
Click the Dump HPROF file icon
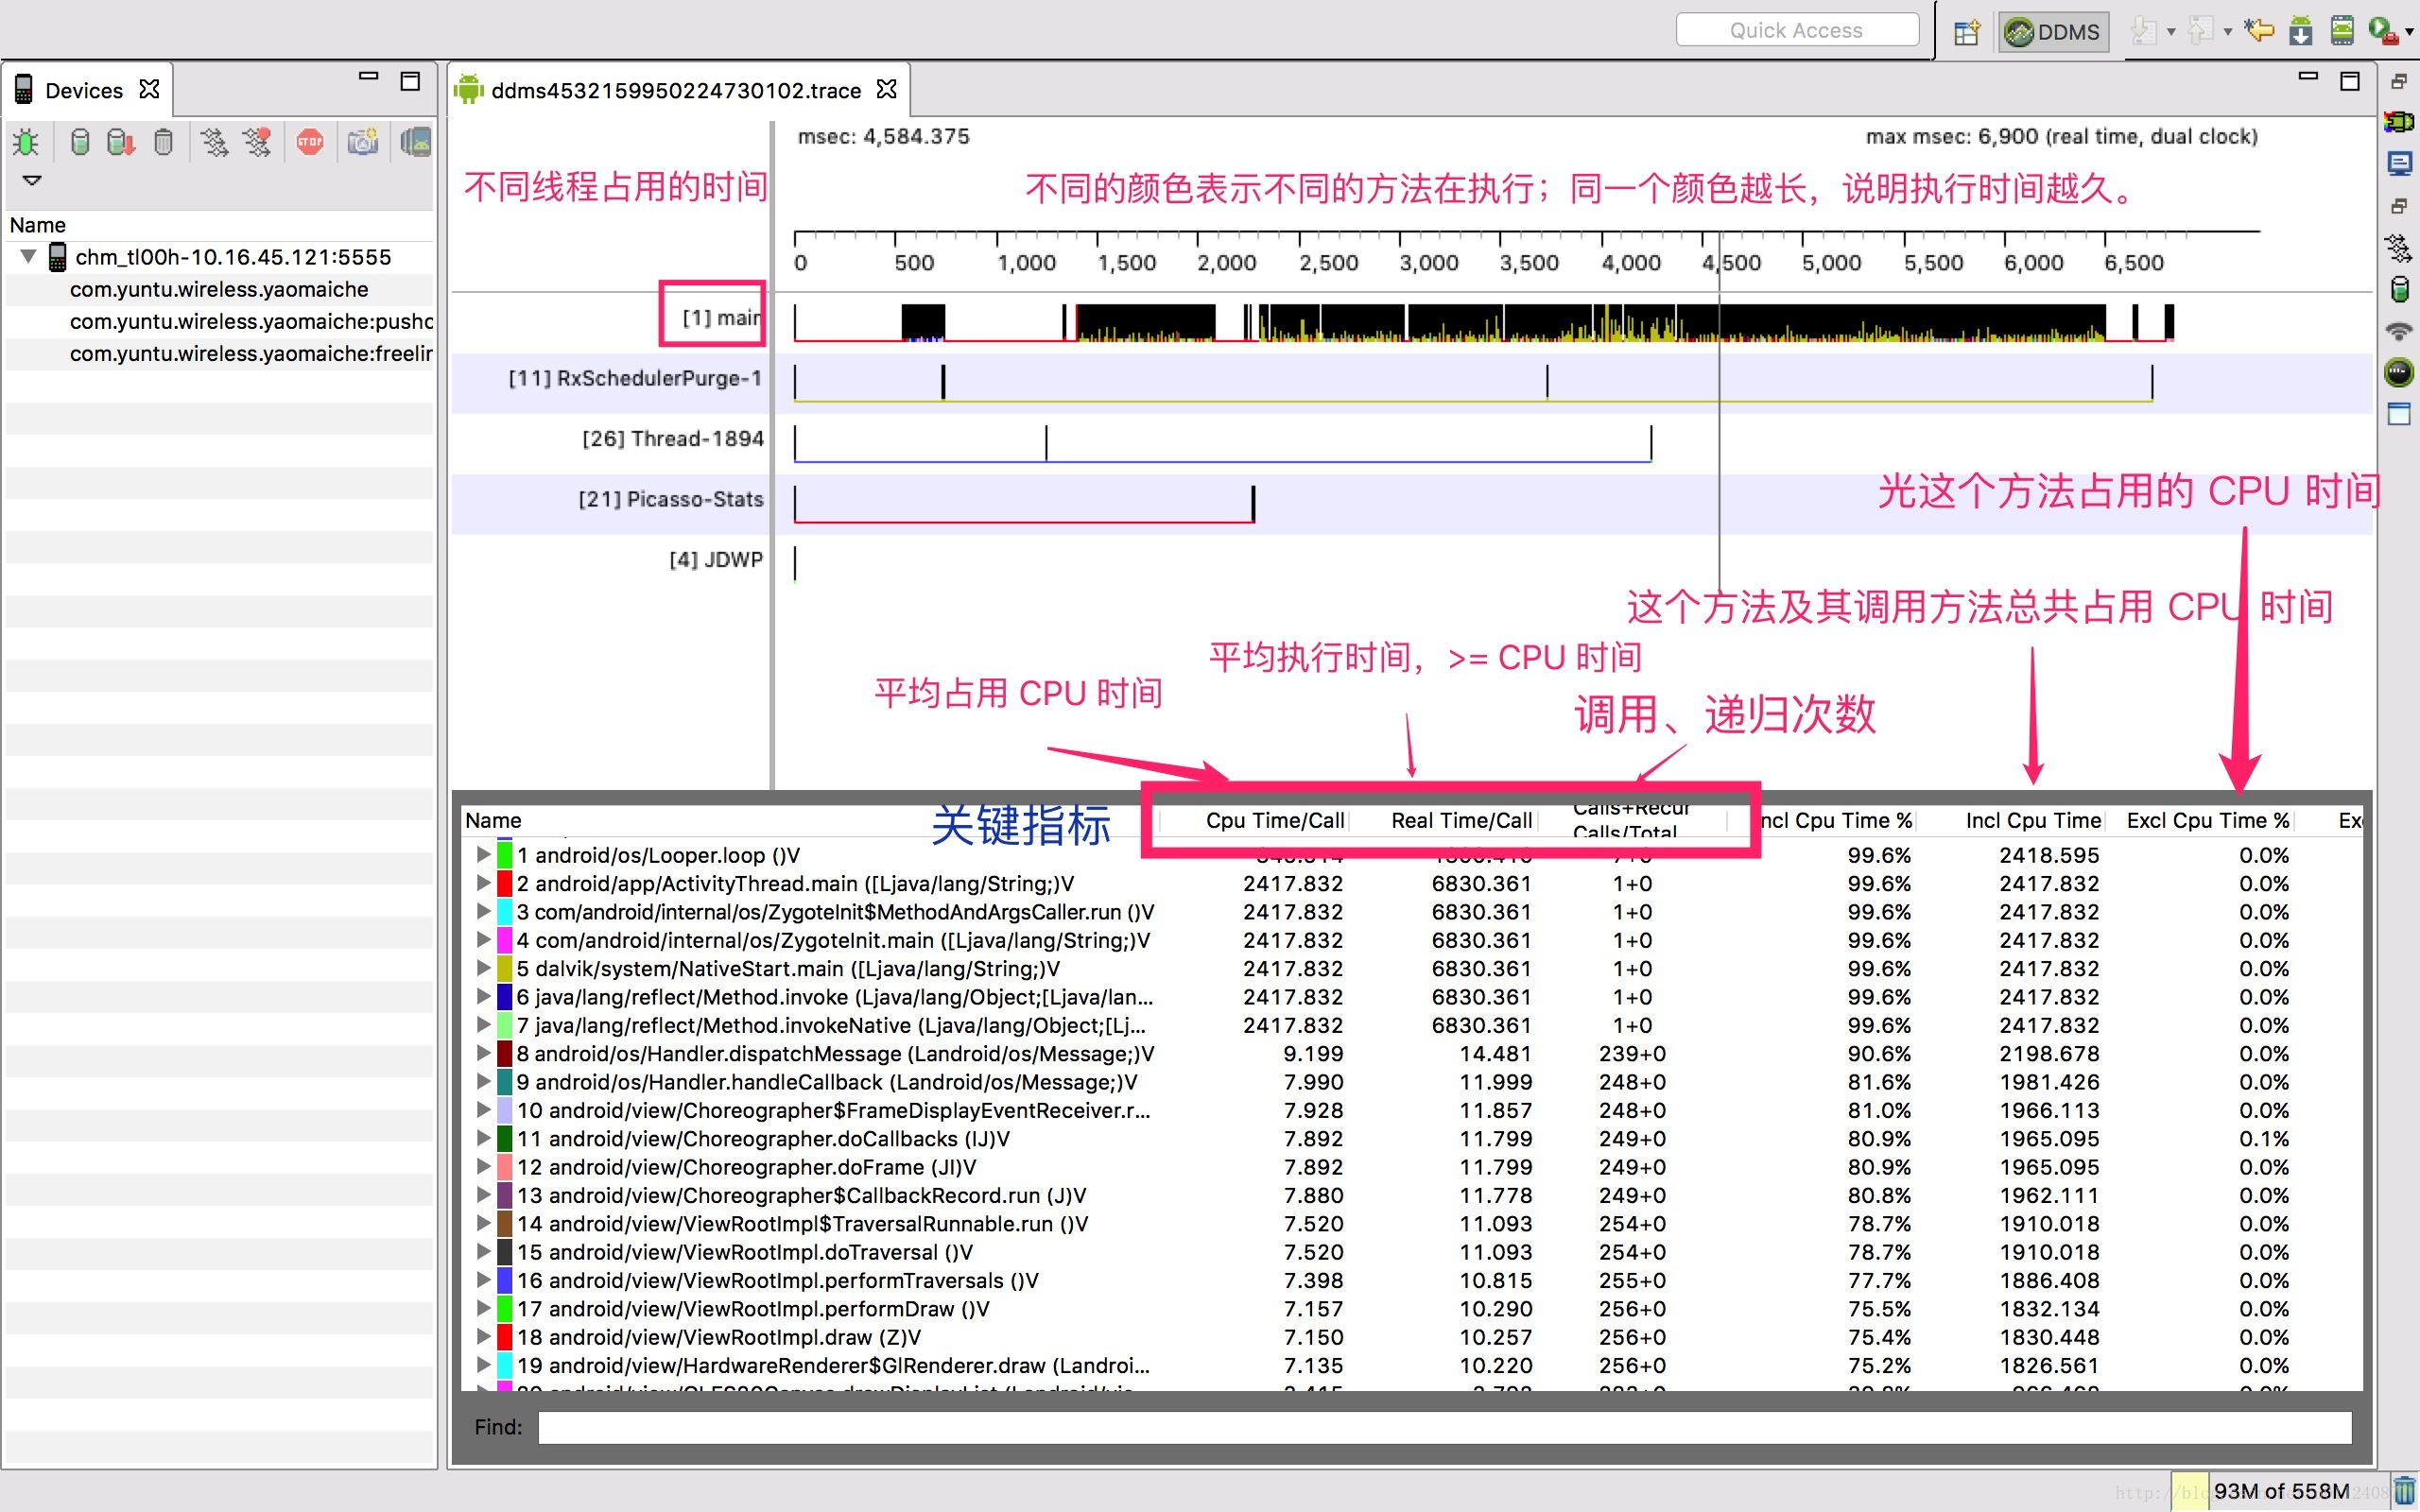coord(121,143)
